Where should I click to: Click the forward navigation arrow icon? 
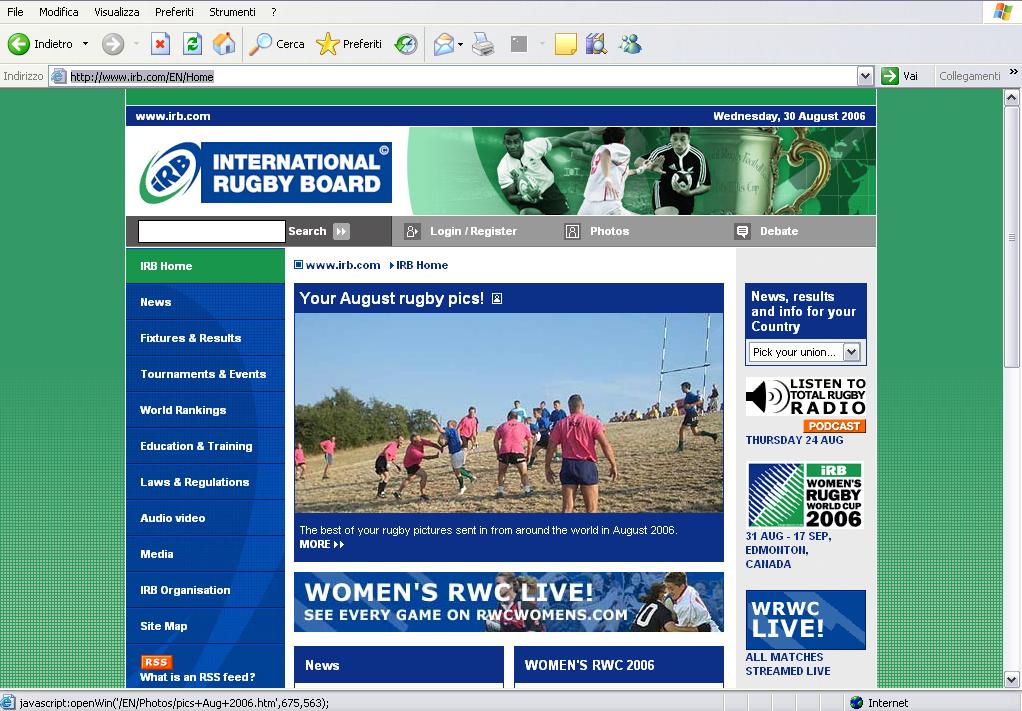click(x=113, y=44)
